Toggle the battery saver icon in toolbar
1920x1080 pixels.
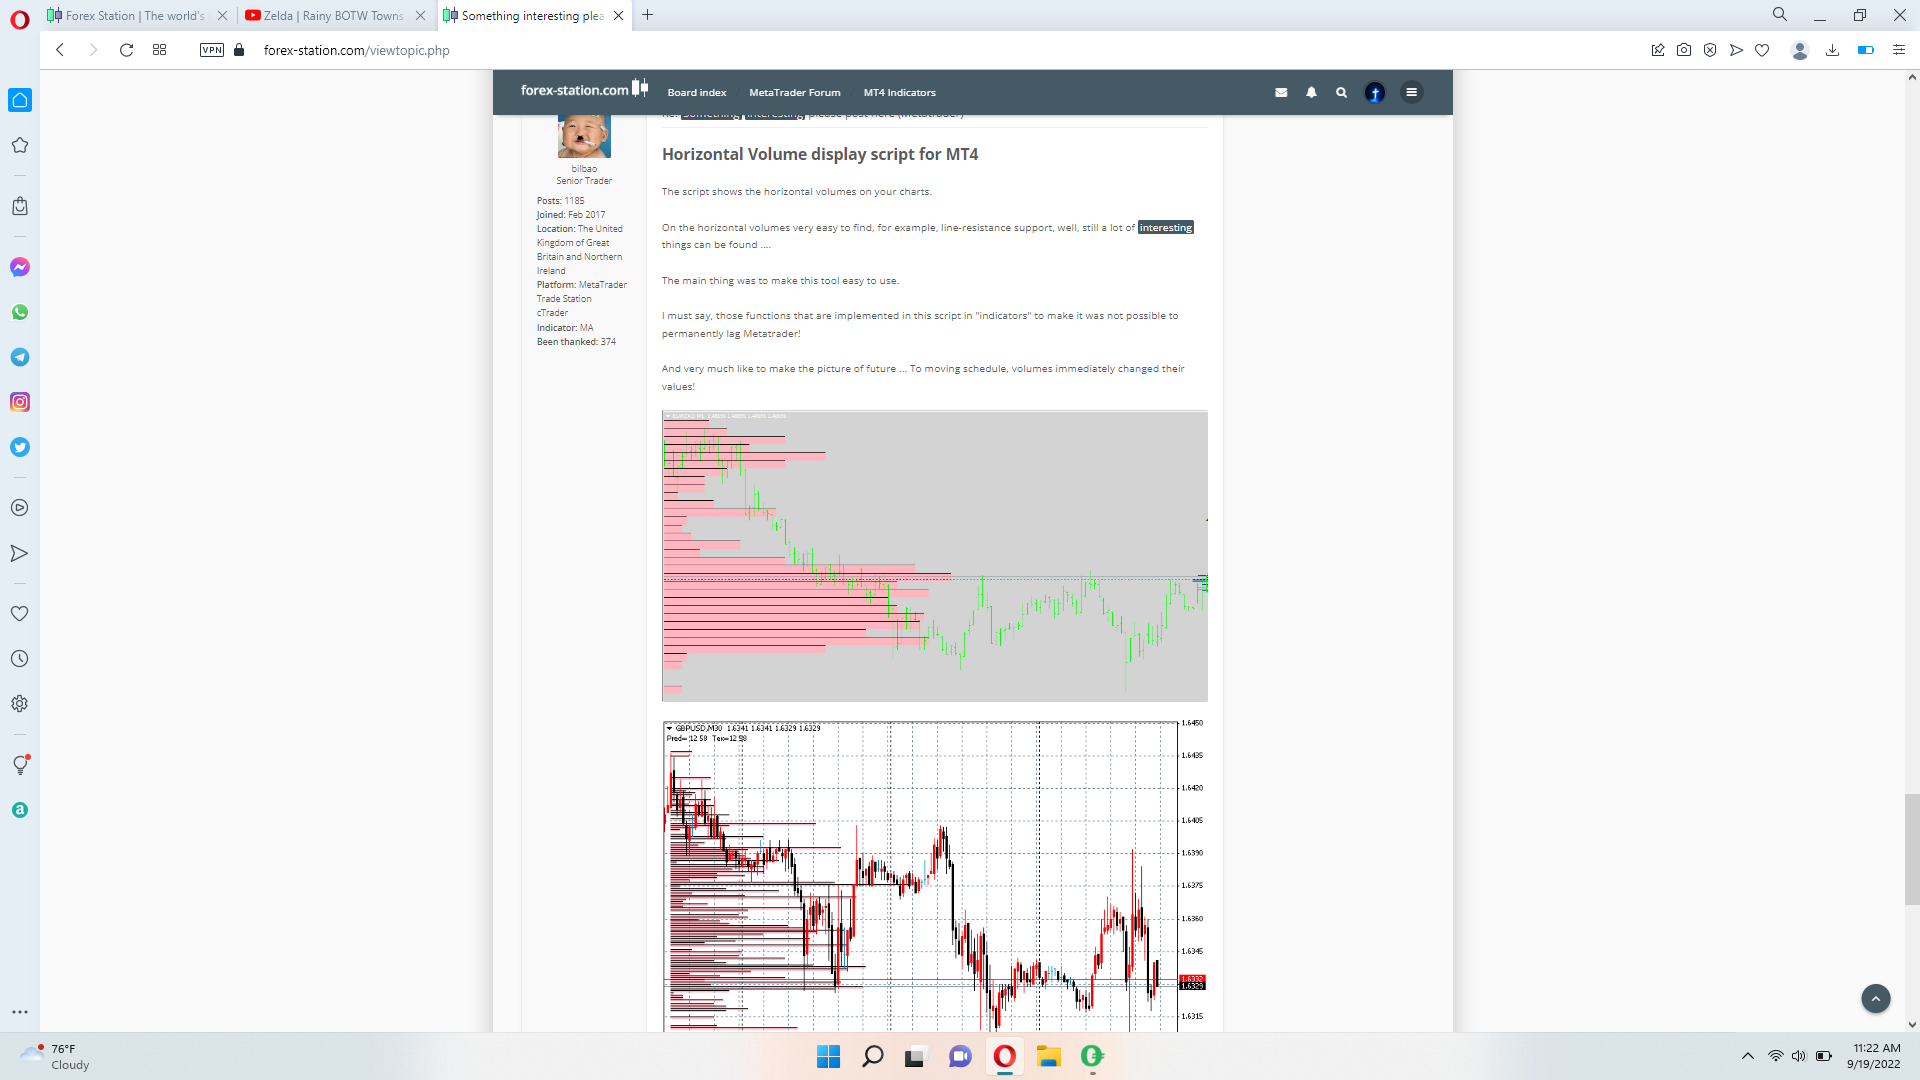click(x=1865, y=50)
